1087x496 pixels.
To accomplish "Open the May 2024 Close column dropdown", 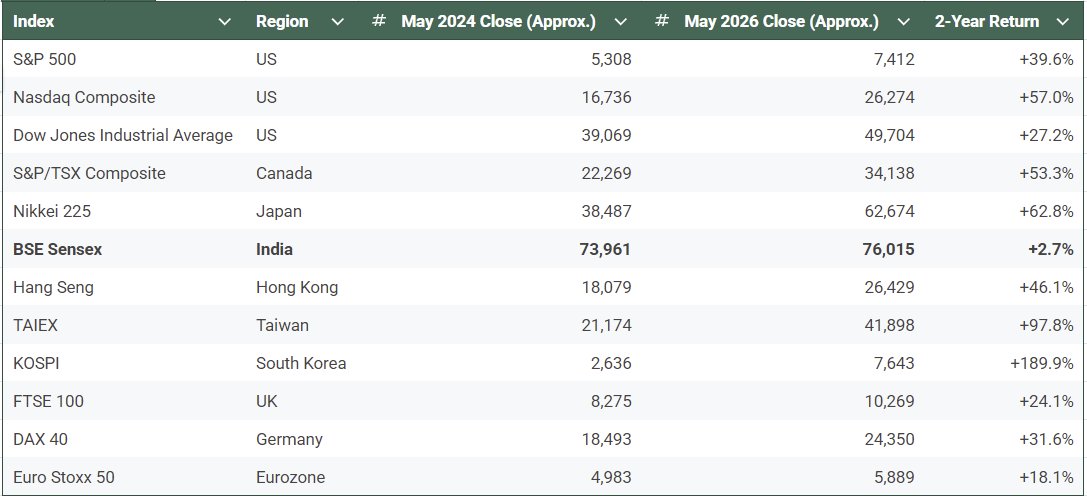I will point(621,22).
